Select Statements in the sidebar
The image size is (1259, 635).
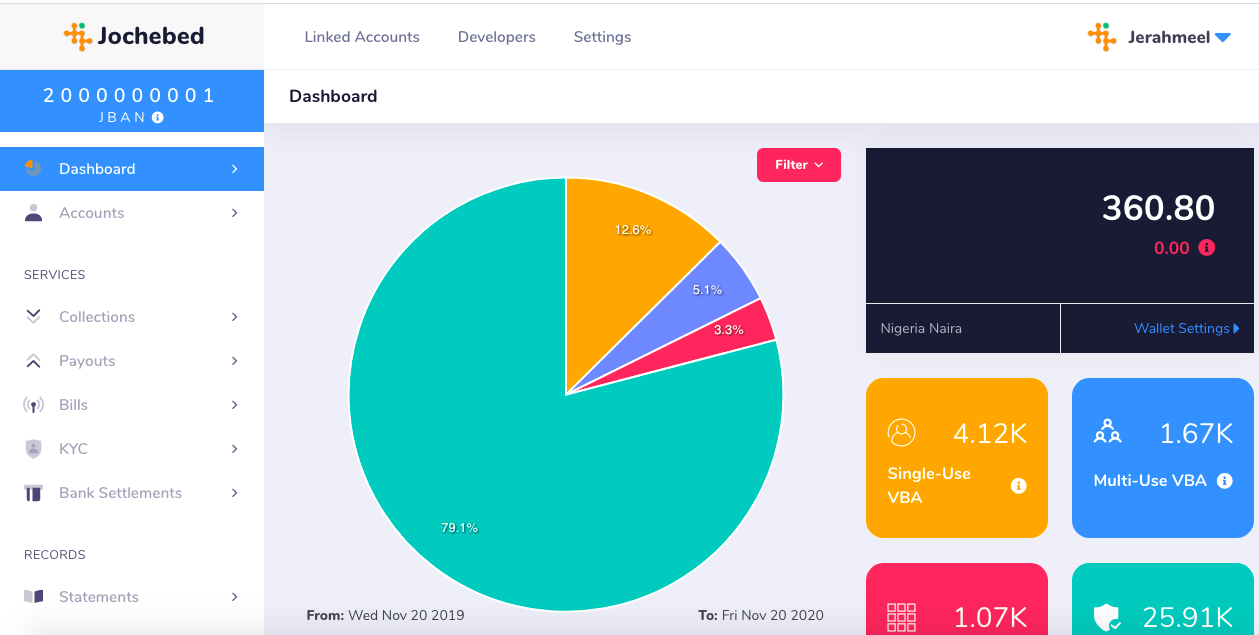(132, 597)
